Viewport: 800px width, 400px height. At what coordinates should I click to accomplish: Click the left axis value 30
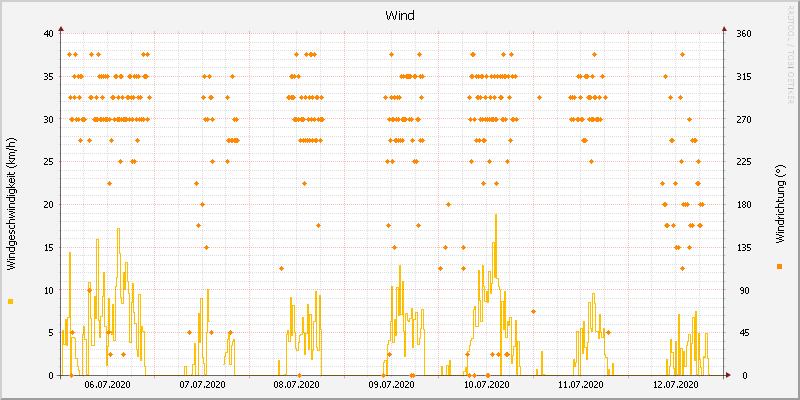(x=48, y=119)
